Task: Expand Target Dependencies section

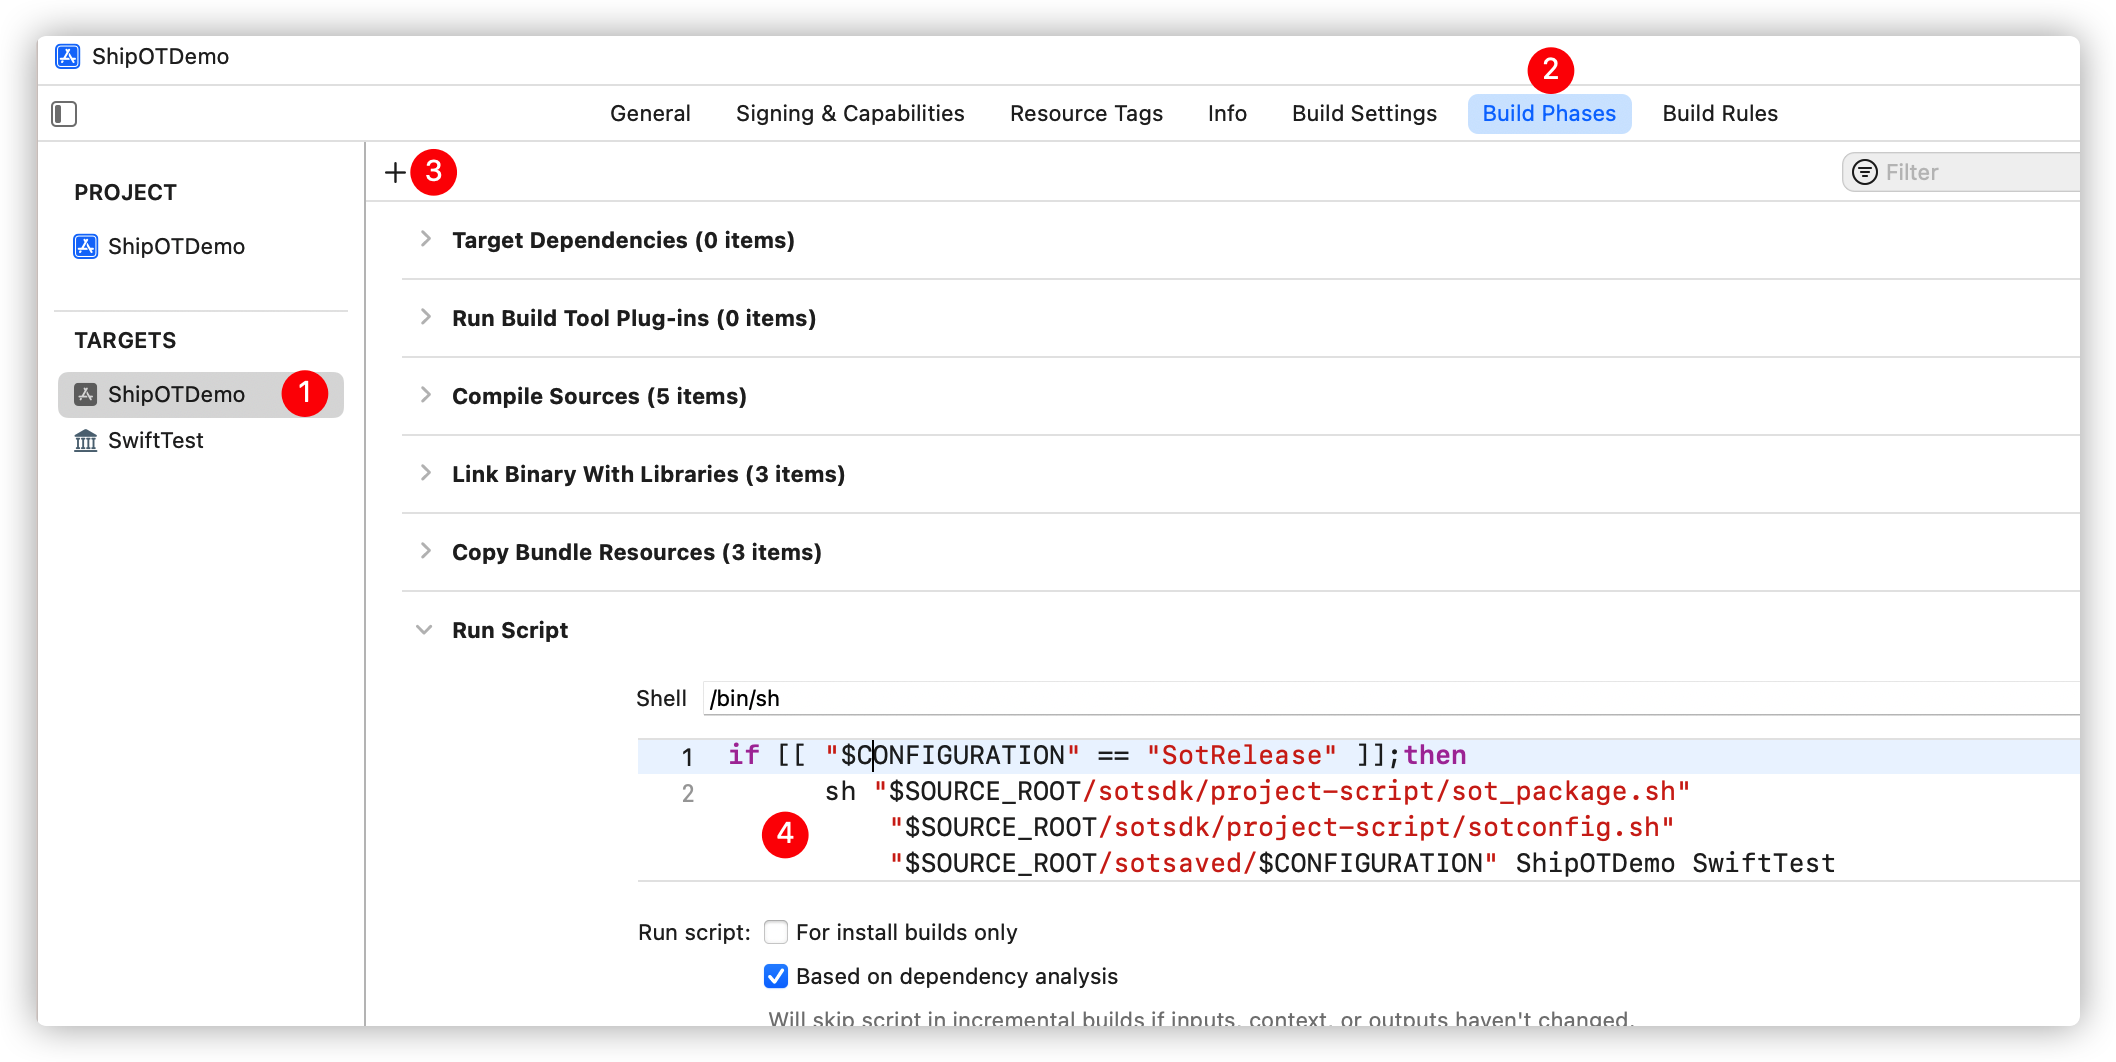Action: tap(425, 239)
